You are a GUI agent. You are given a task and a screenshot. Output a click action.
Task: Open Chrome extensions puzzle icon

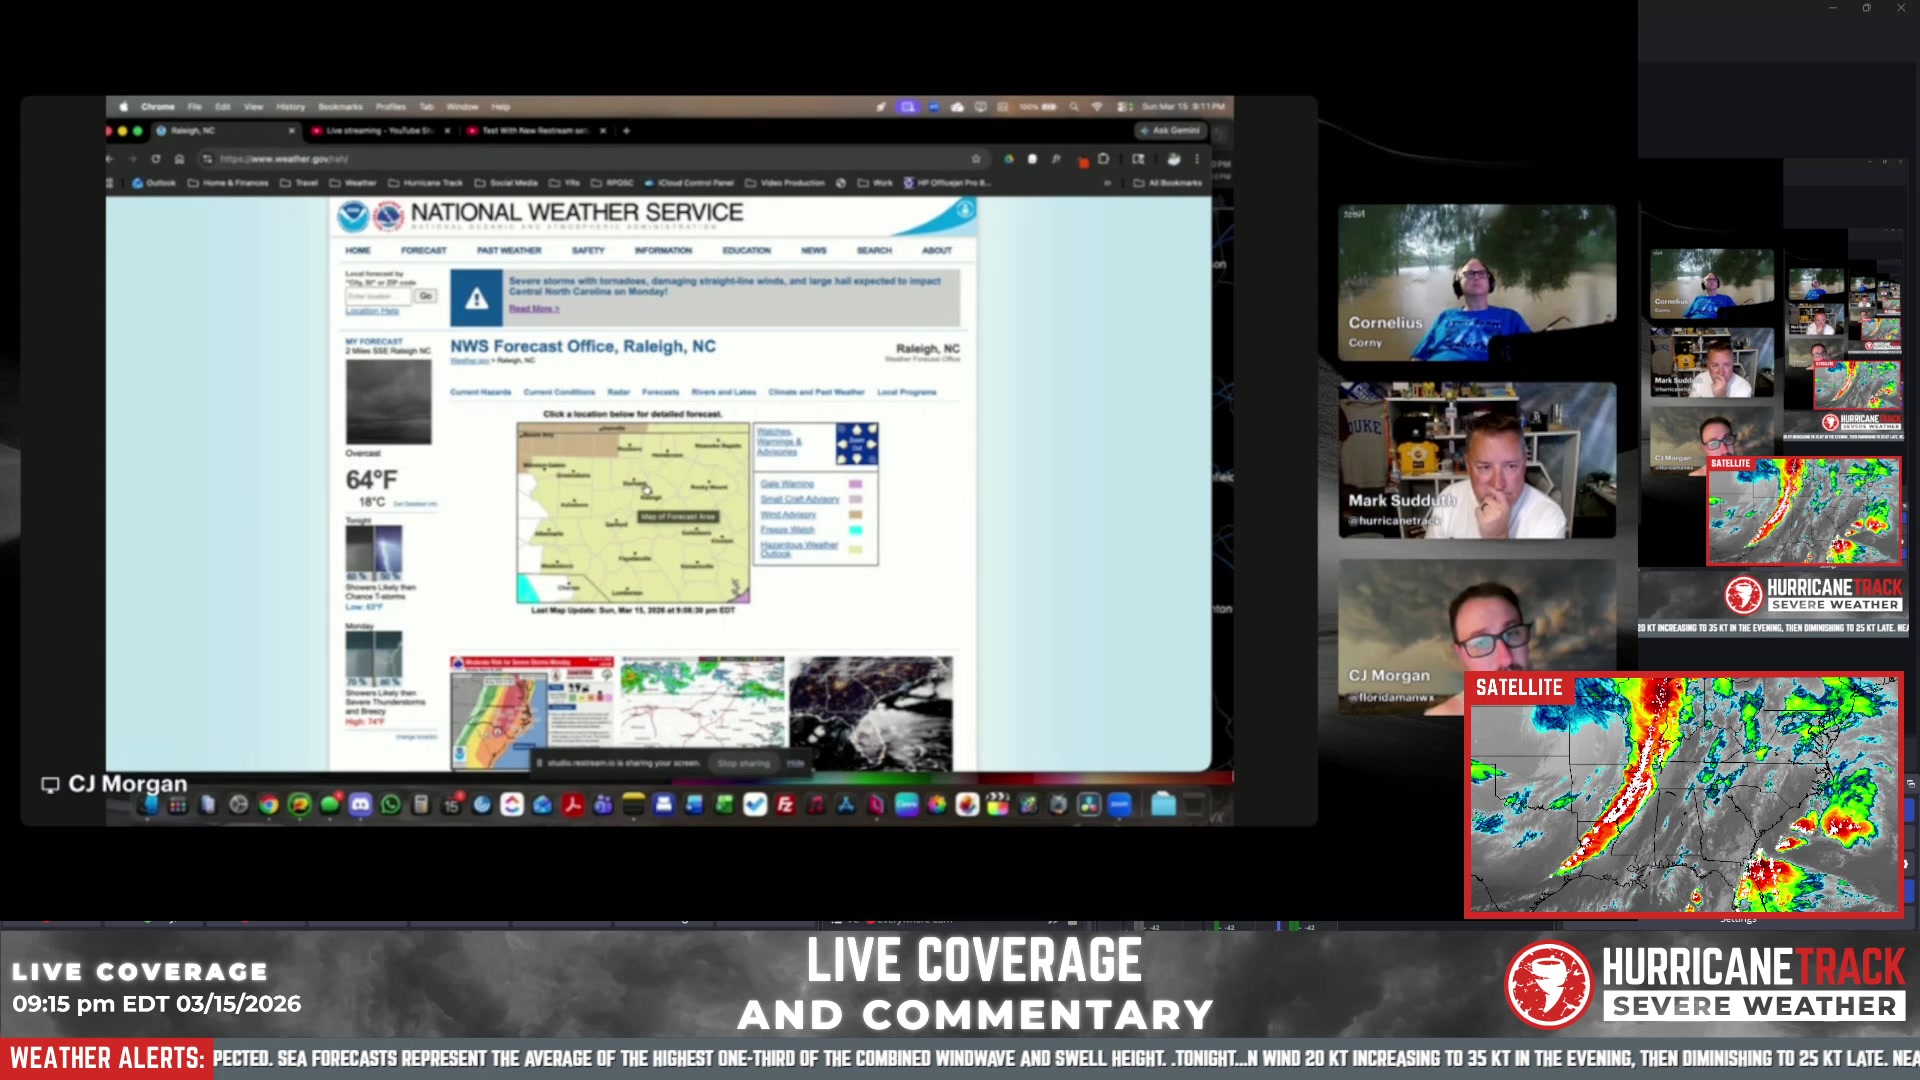click(1103, 159)
